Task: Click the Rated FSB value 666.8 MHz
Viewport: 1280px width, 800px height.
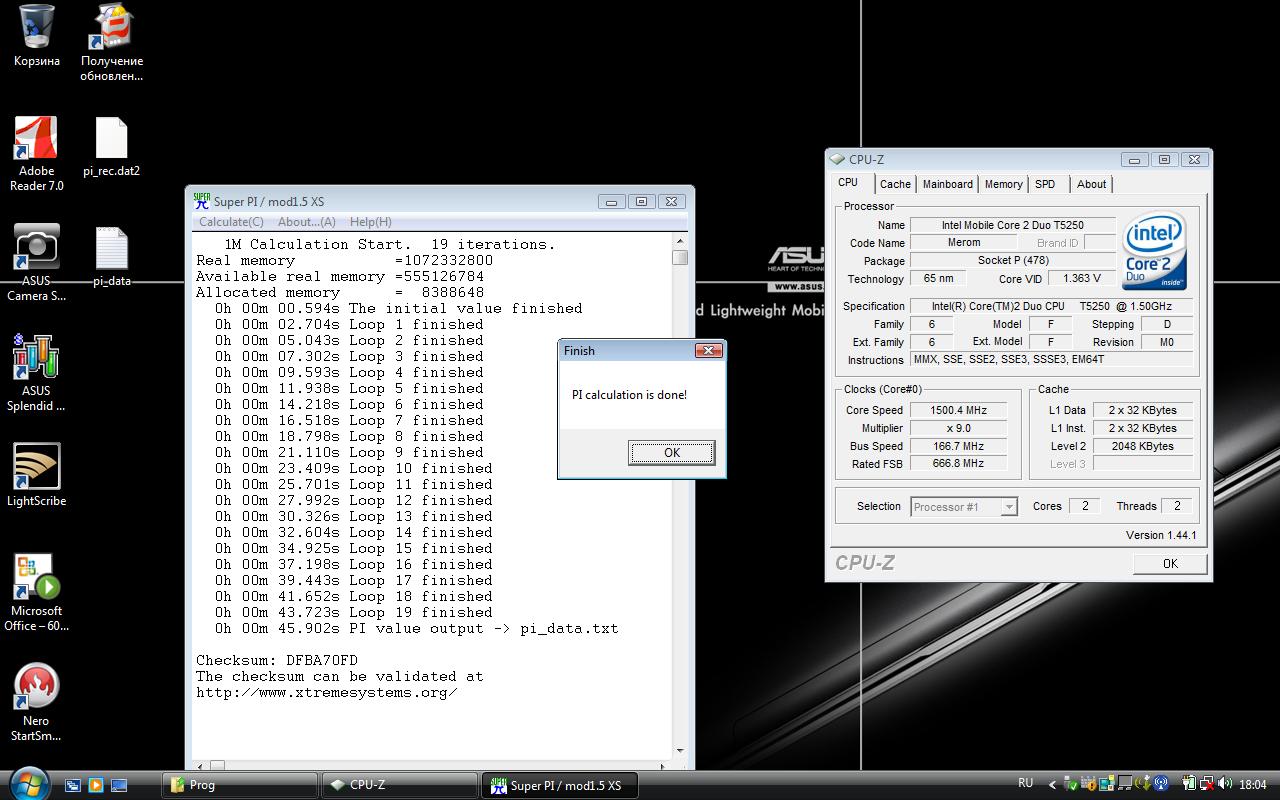Action: coord(958,464)
